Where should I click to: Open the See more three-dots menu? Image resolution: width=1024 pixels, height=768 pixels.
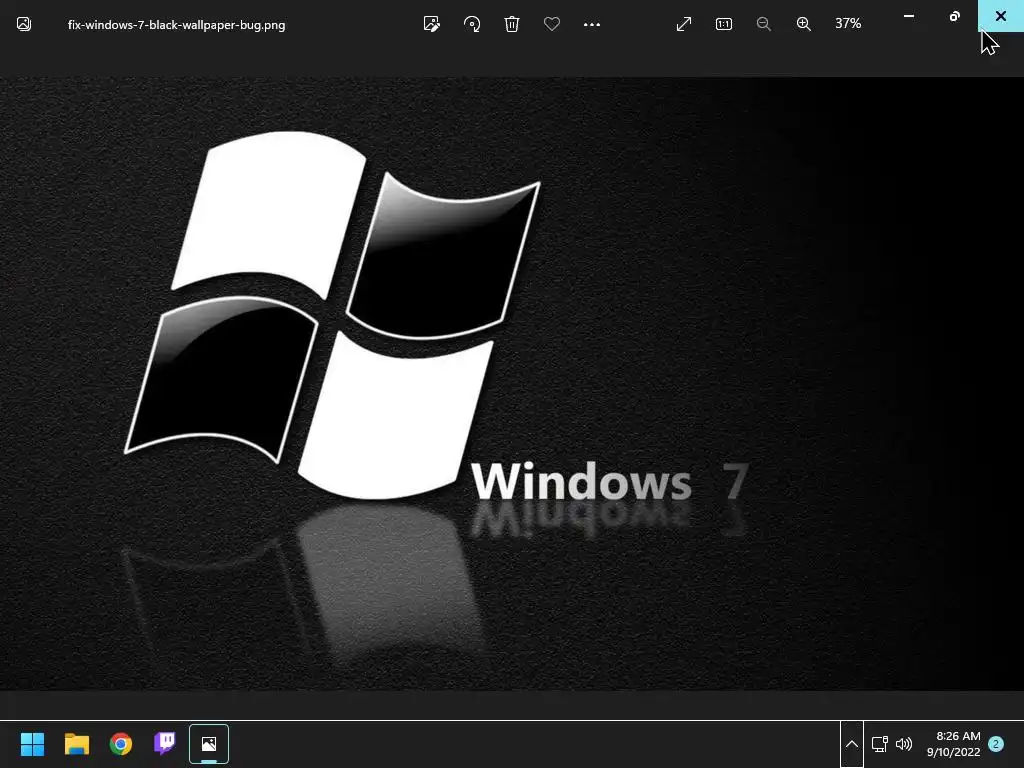pos(592,24)
